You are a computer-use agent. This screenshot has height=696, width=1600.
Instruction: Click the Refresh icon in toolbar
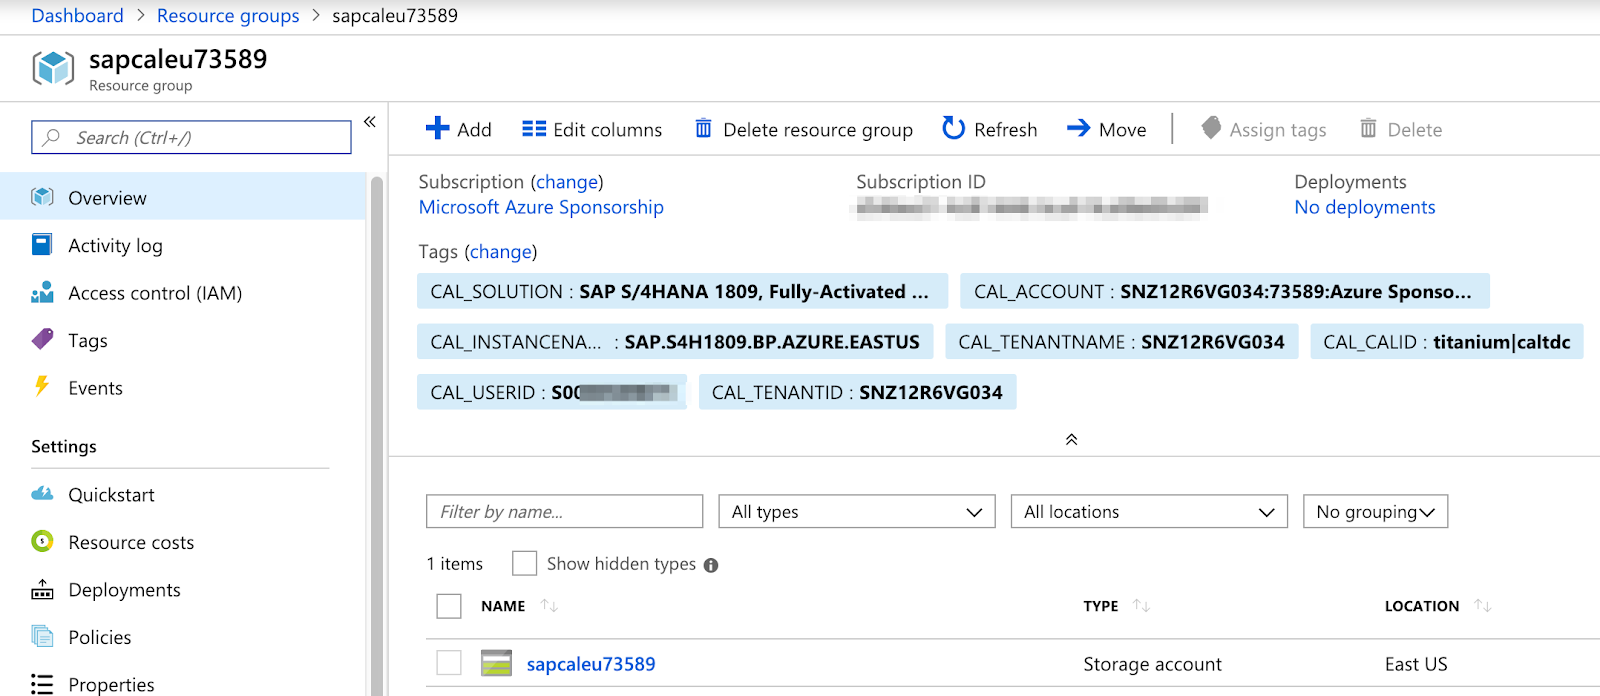click(x=954, y=128)
